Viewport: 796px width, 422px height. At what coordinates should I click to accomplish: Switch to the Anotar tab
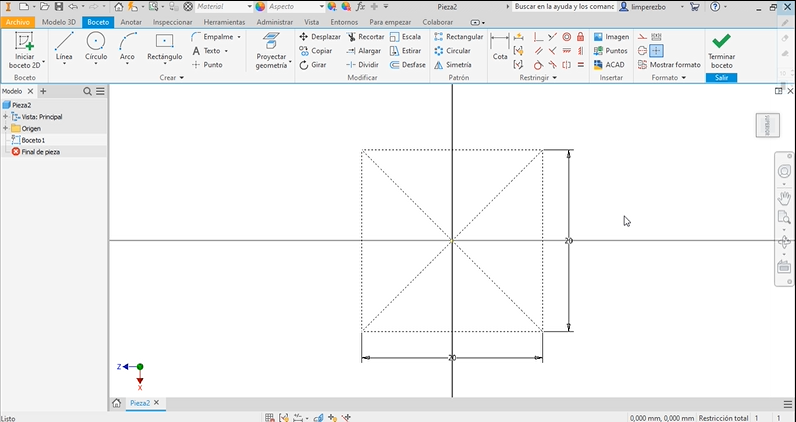(131, 22)
